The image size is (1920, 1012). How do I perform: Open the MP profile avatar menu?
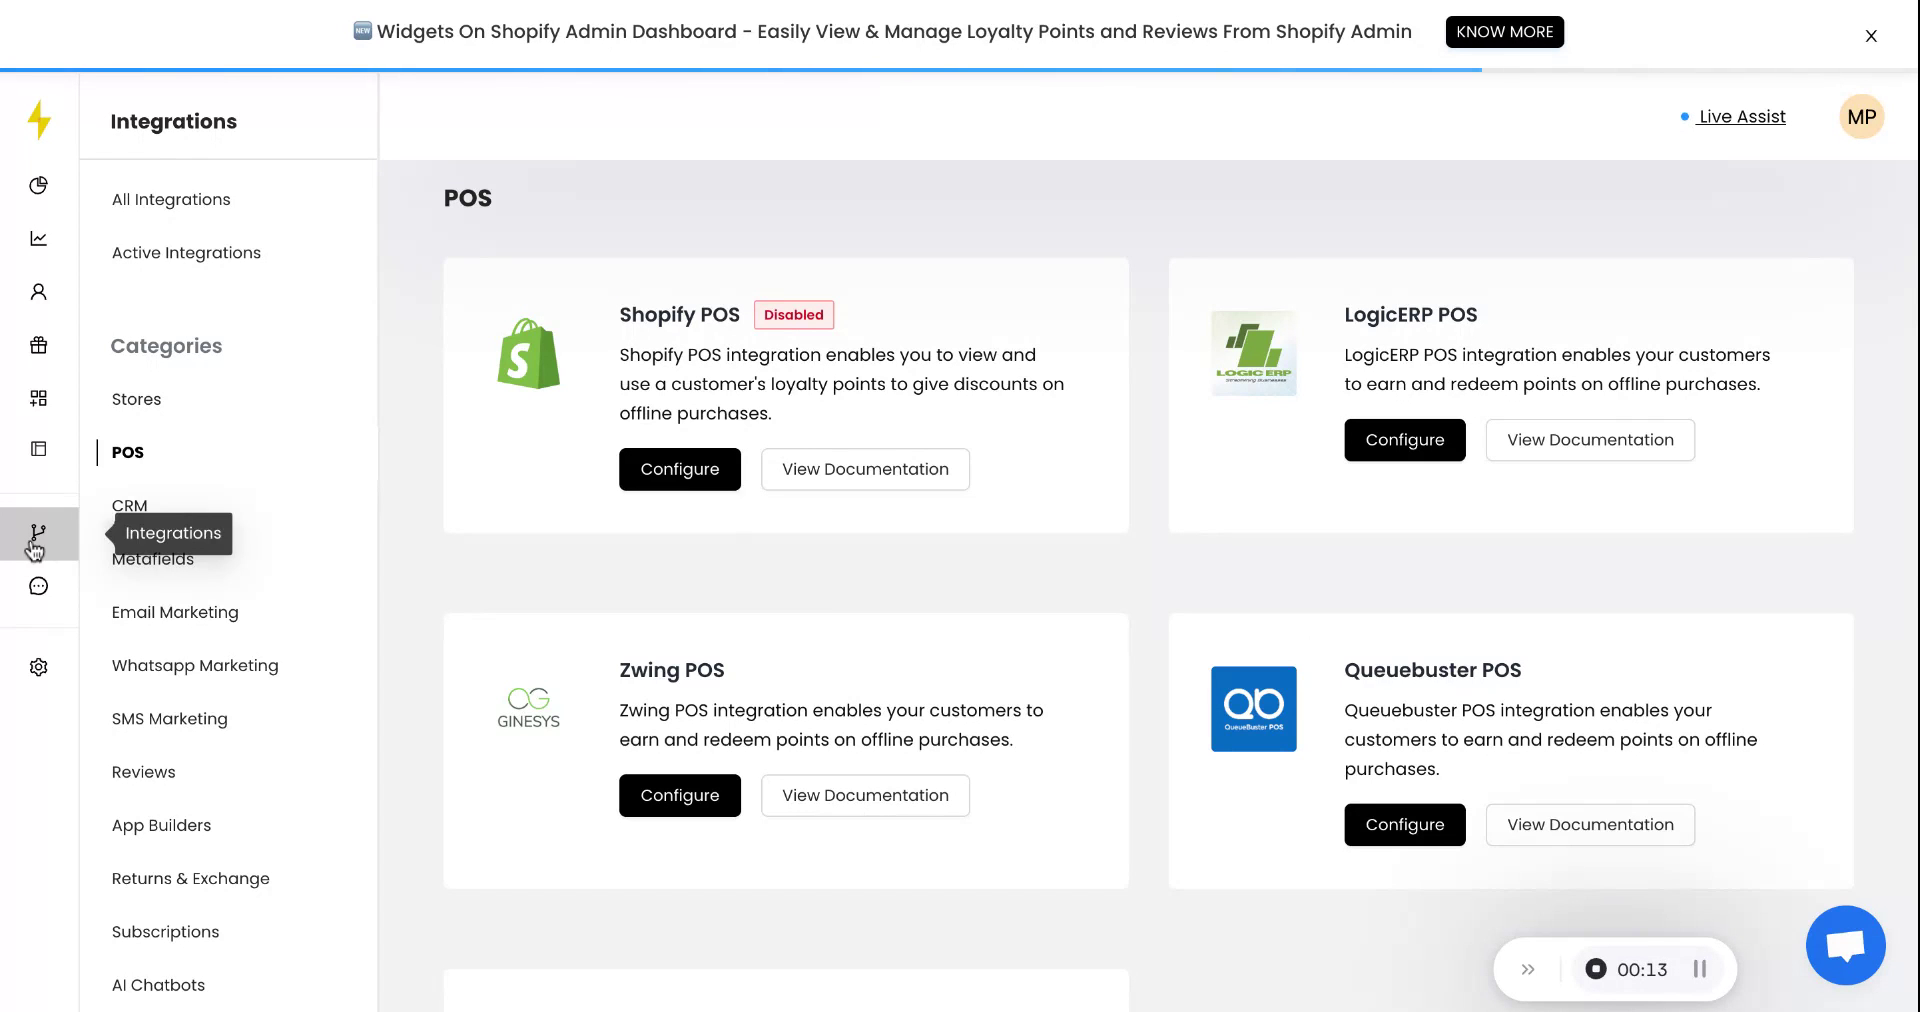1861,117
